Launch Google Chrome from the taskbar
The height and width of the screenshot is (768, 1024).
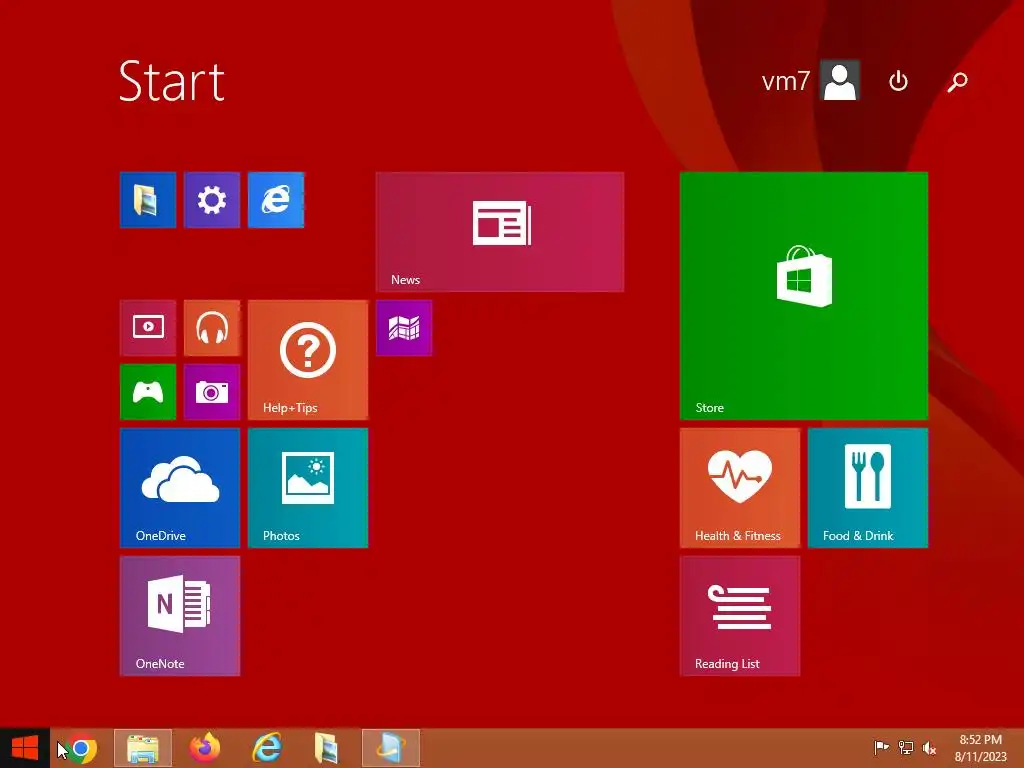81,748
